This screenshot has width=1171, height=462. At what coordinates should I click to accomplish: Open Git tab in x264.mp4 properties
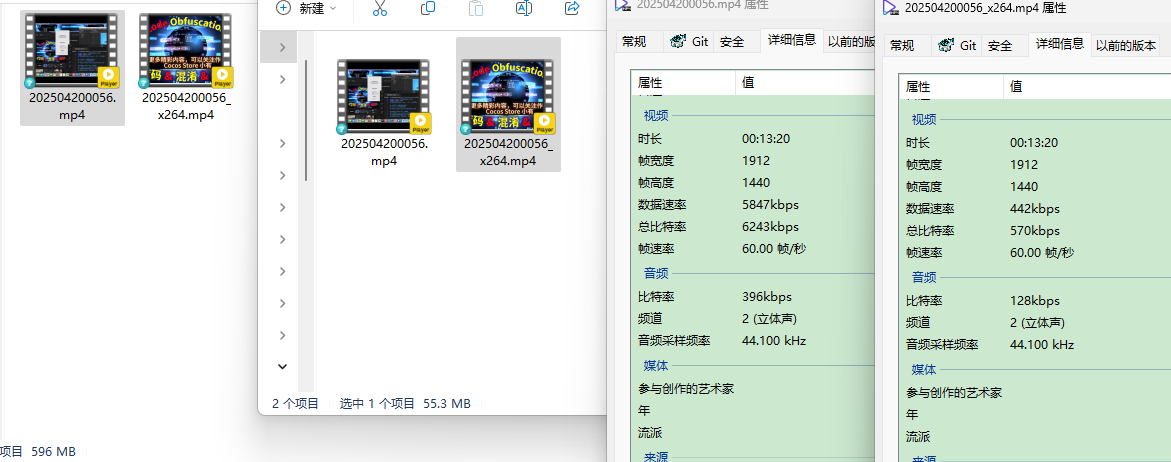(x=958, y=46)
